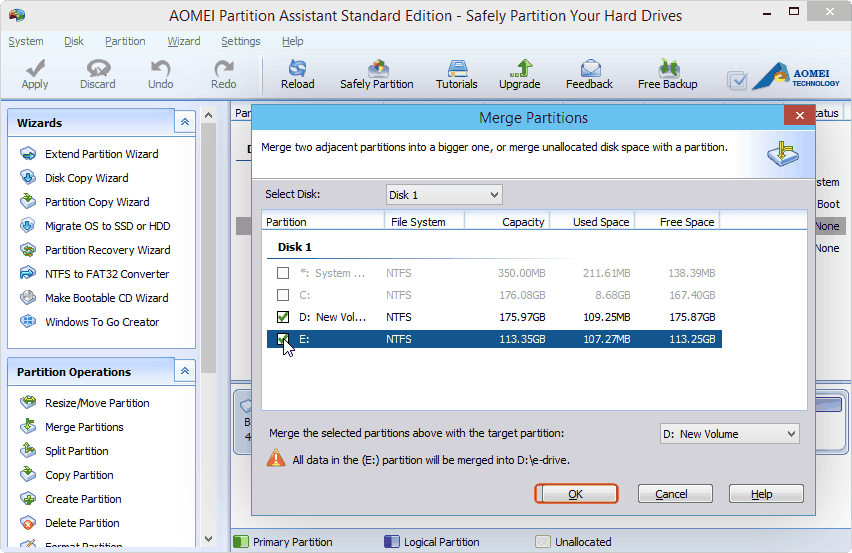Open the Help menu
The width and height of the screenshot is (852, 553).
click(292, 41)
